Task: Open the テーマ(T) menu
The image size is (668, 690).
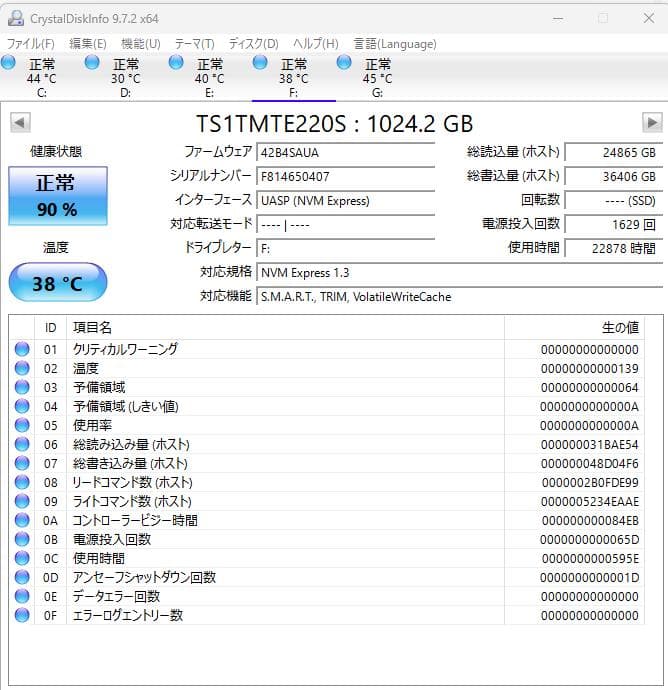Action: pos(194,44)
